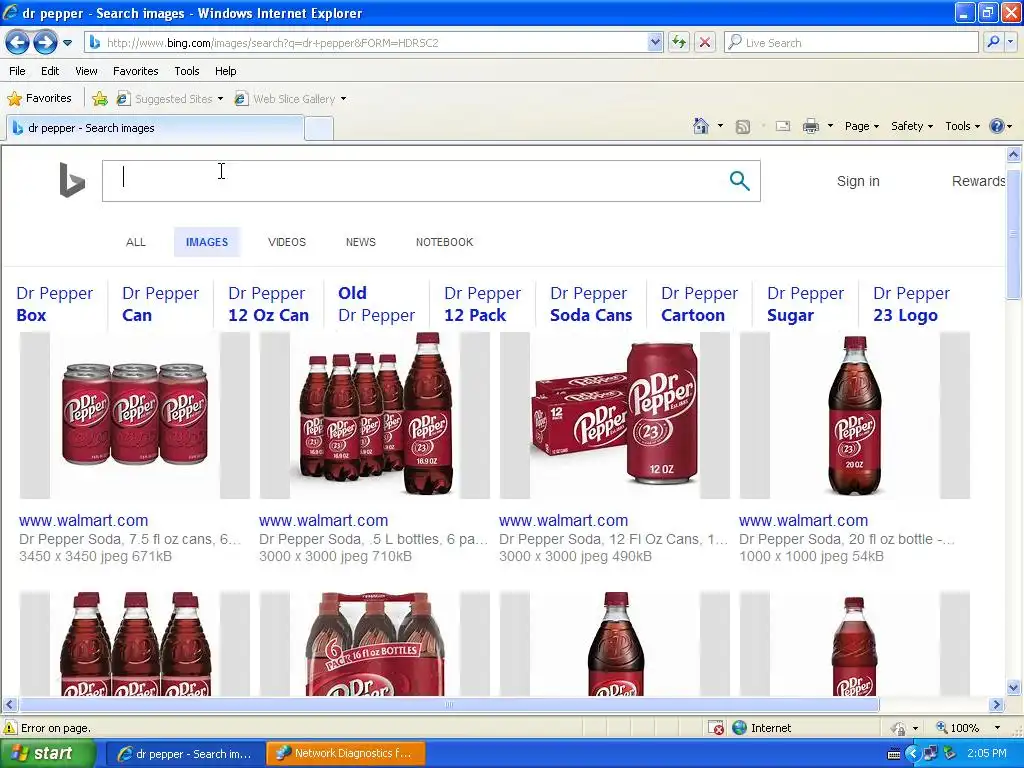Click the RSS feeds icon

(x=743, y=127)
